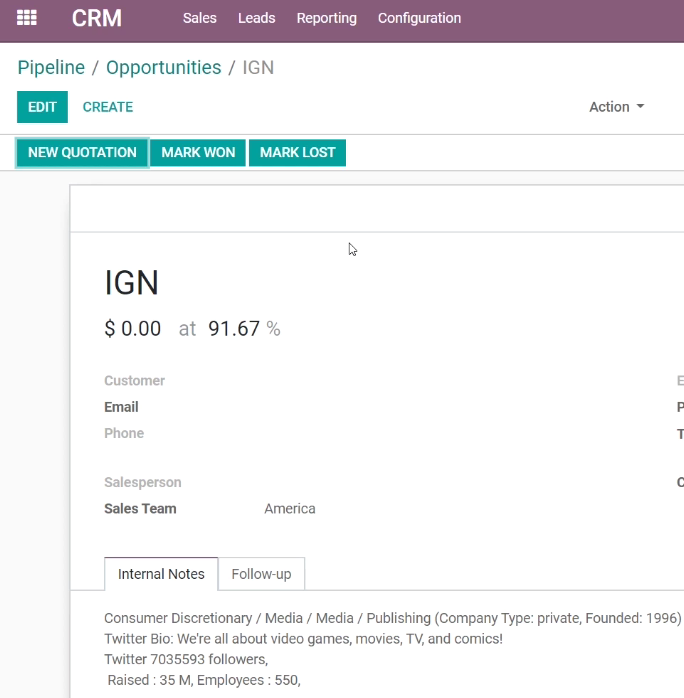The width and height of the screenshot is (684, 698).
Task: Click the America sales team value
Action: coord(290,508)
